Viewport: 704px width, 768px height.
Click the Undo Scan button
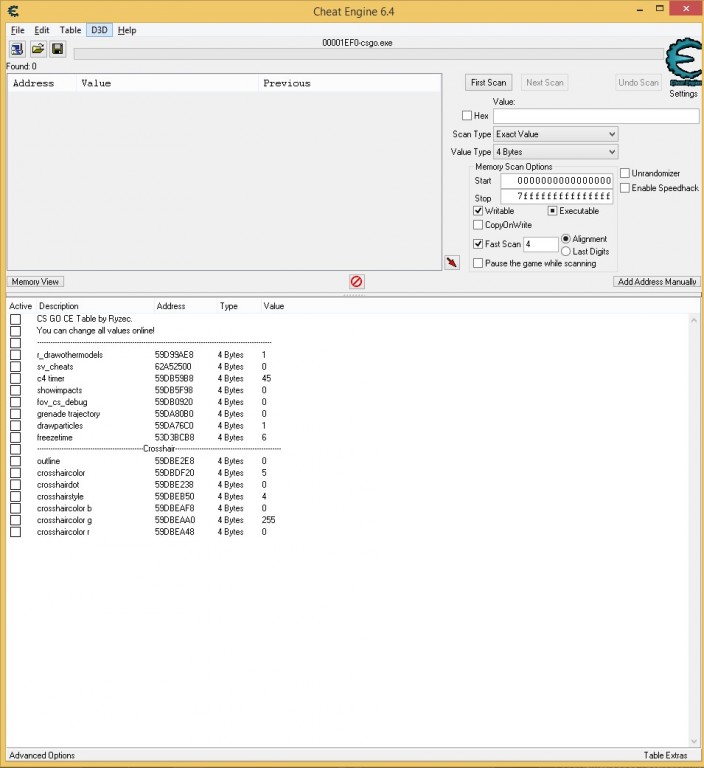tap(638, 82)
